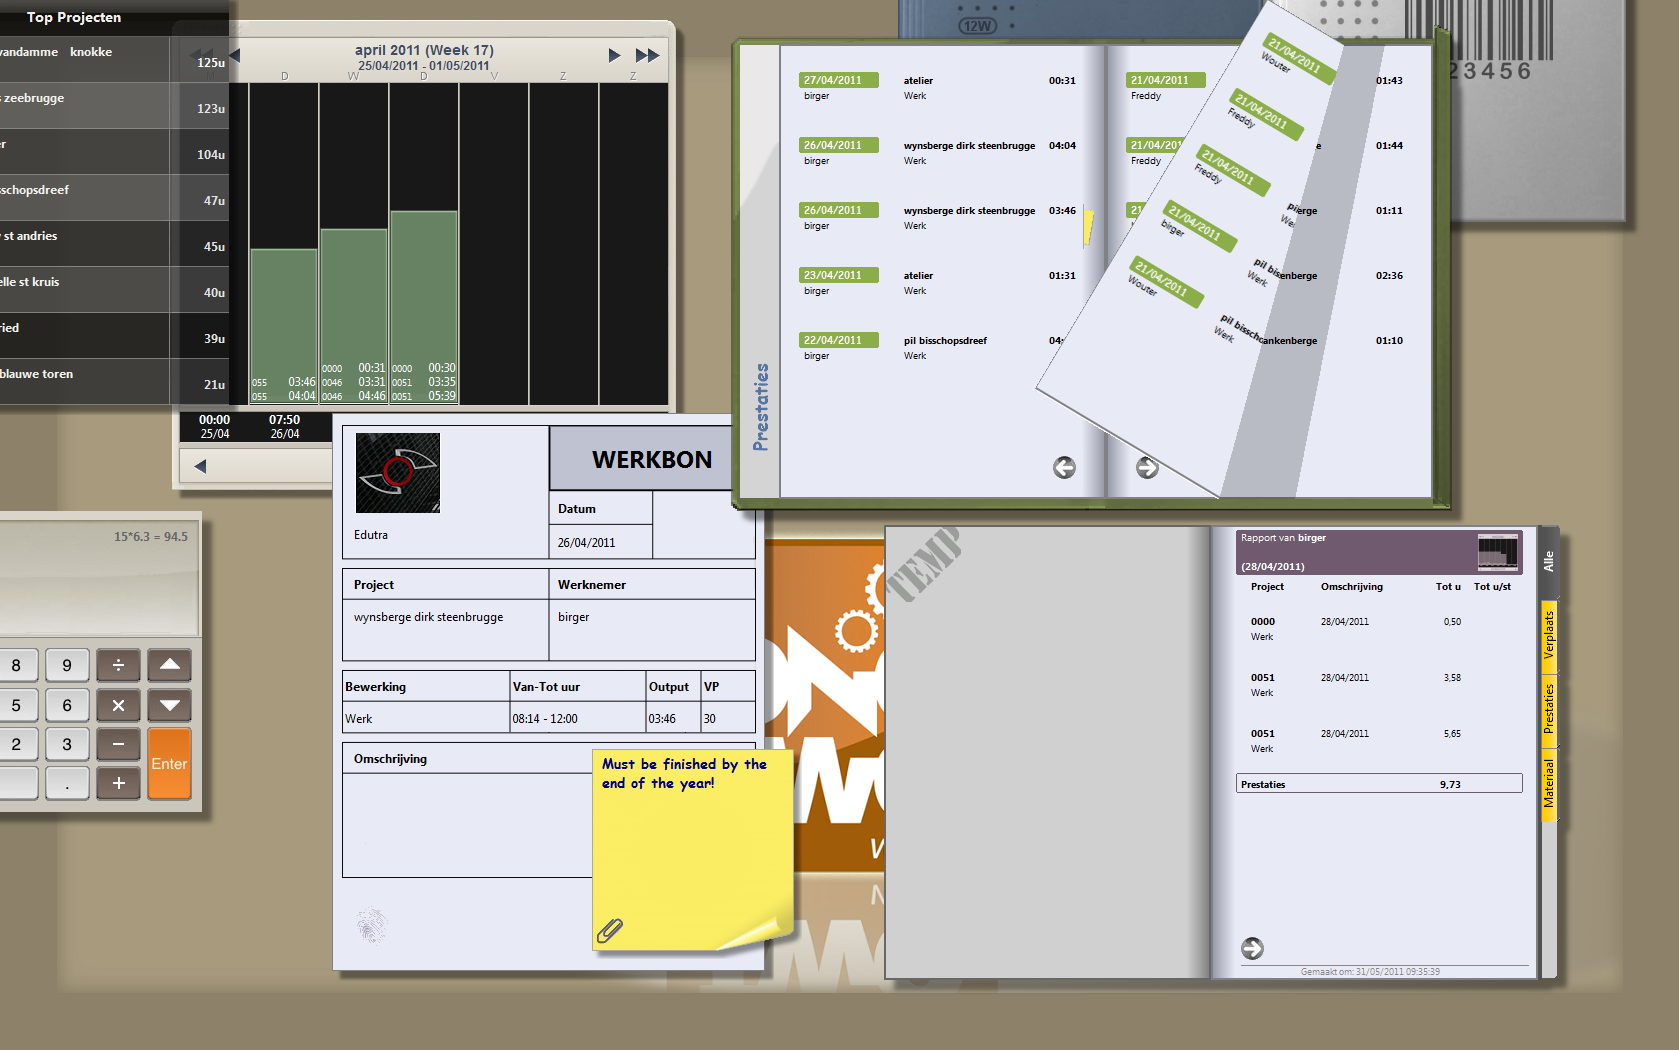
Task: Click the next arrow in birger's report
Action: [x=1252, y=948]
